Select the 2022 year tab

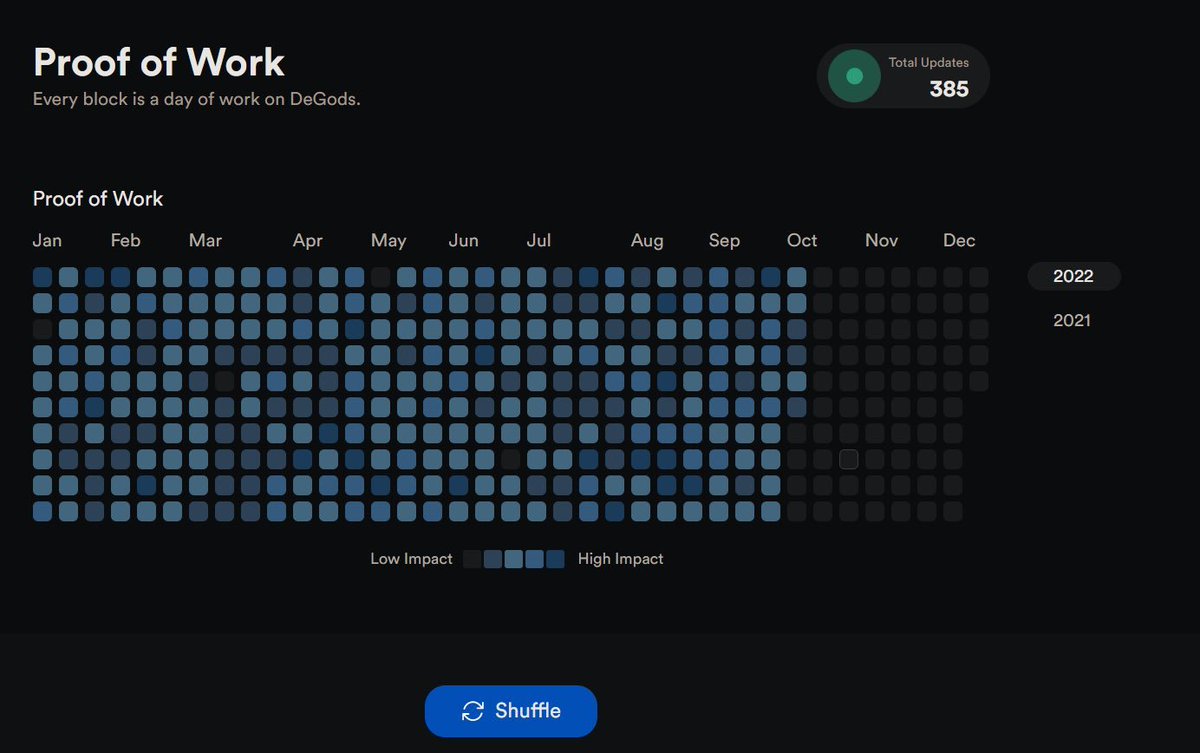[x=1074, y=276]
